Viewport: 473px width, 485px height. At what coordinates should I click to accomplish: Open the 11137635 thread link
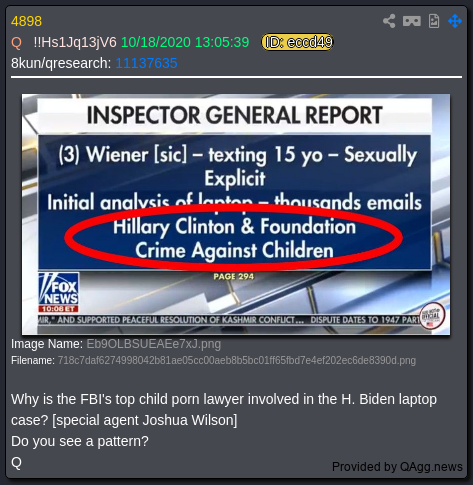[146, 63]
